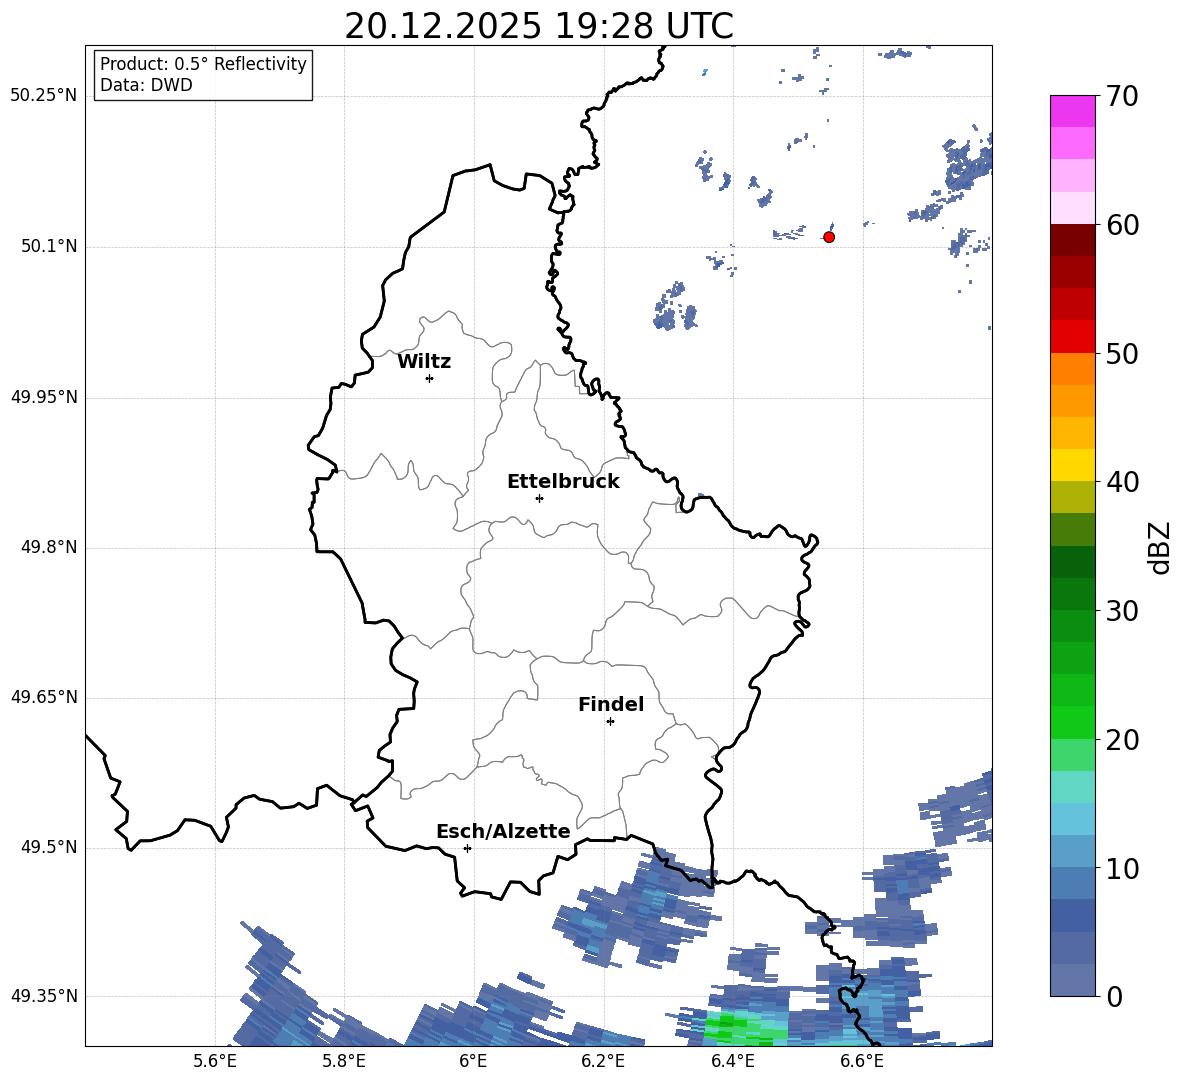Click the Findel station cross marker
This screenshot has width=1184, height=1081.
tap(610, 722)
